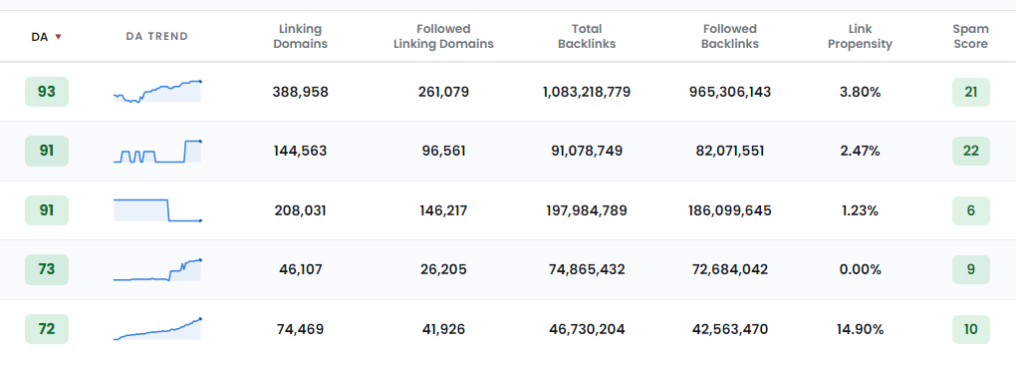Select total backlinks value 1,083,218,779

(586, 92)
